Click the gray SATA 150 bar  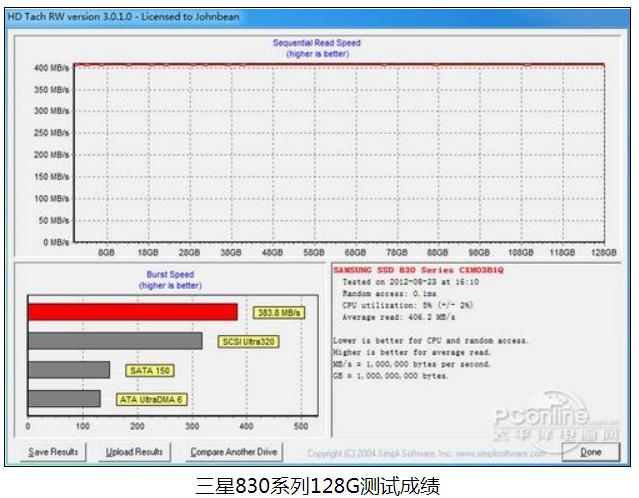point(69,370)
